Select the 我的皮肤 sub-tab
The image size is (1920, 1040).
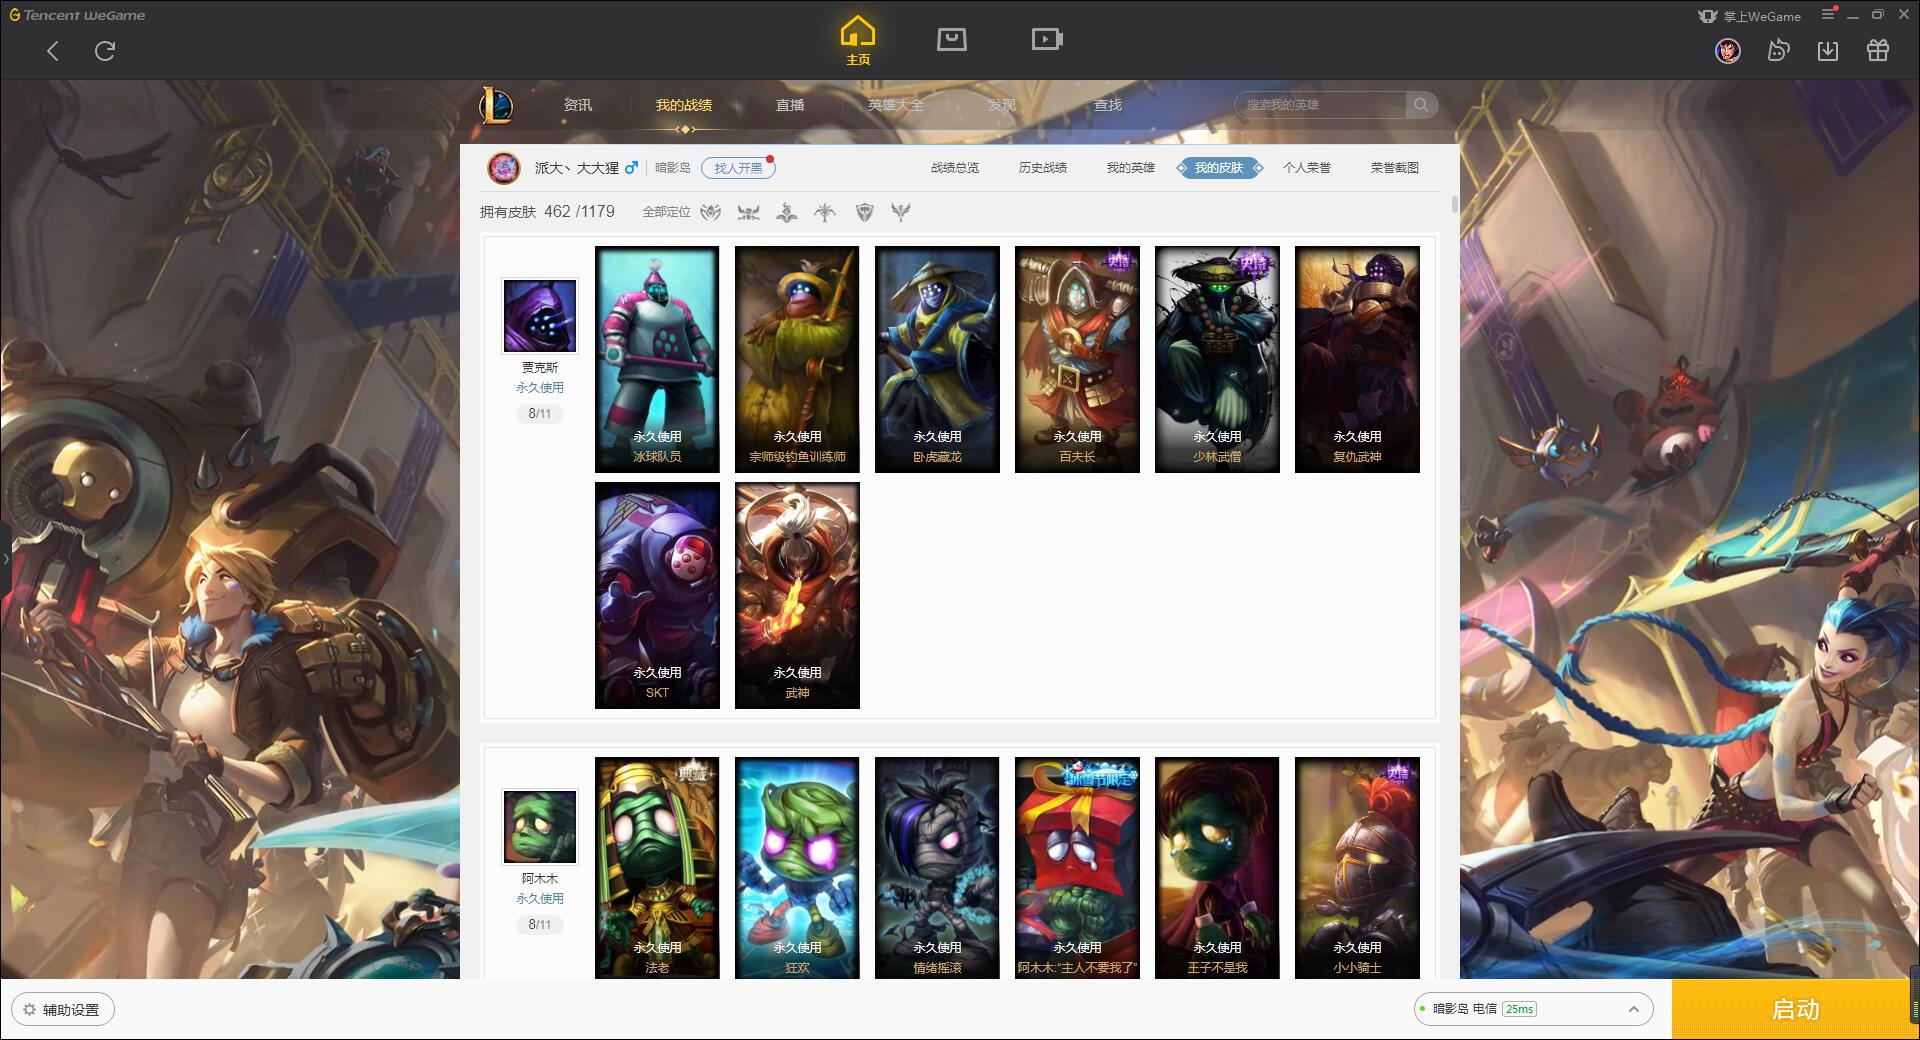[1219, 168]
